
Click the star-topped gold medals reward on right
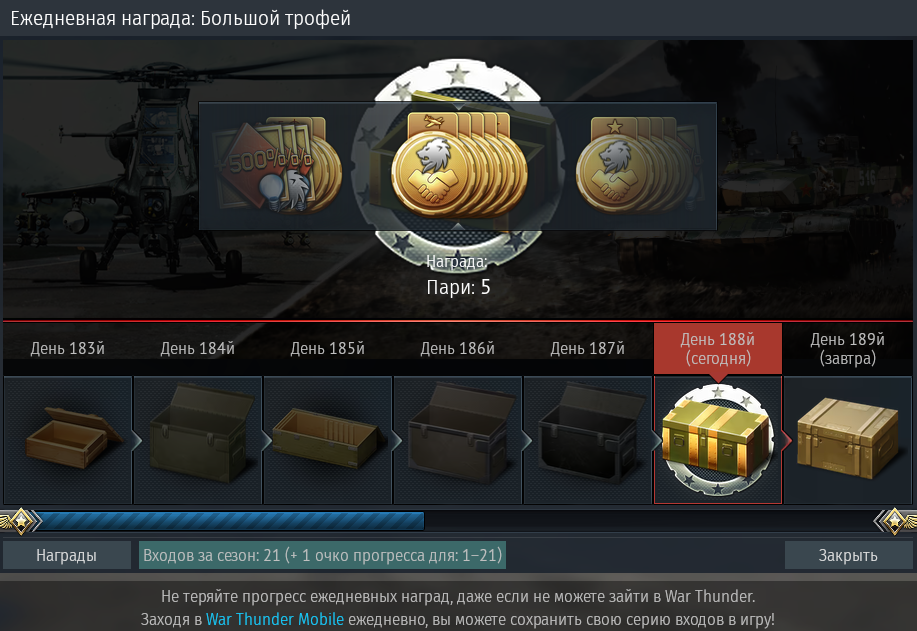[x=637, y=164]
